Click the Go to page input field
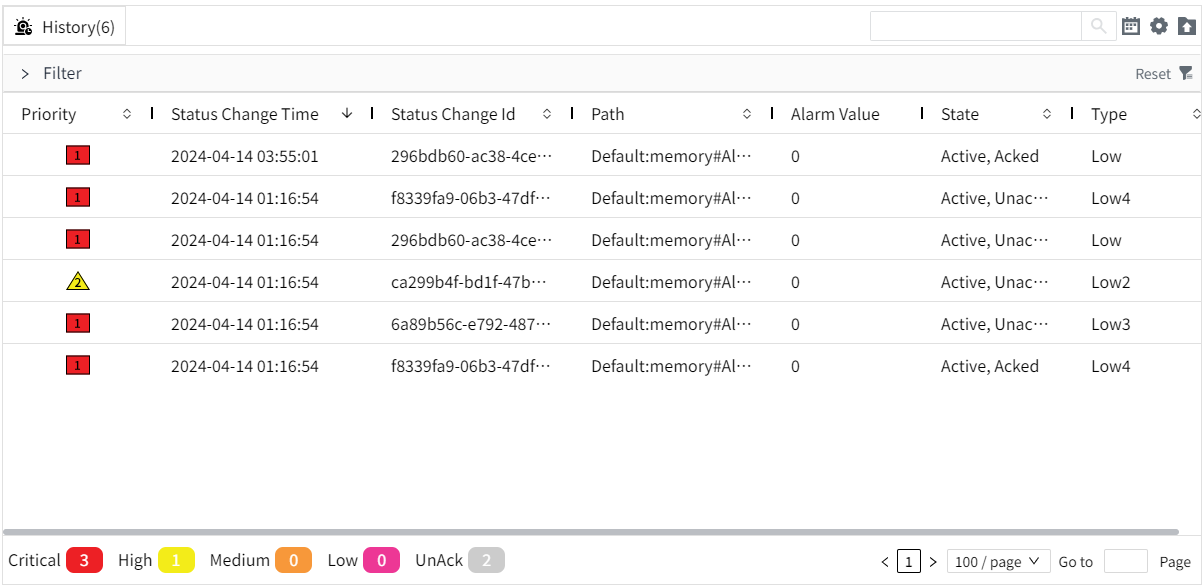 tap(1125, 562)
